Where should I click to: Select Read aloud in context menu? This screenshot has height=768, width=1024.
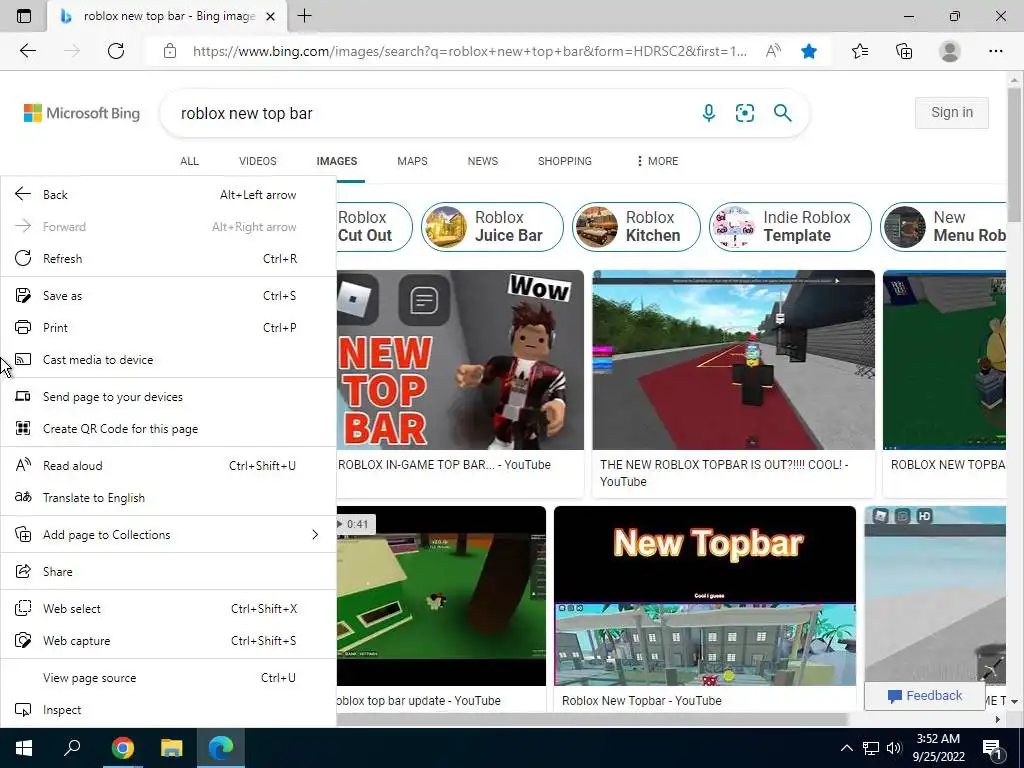[168, 466]
